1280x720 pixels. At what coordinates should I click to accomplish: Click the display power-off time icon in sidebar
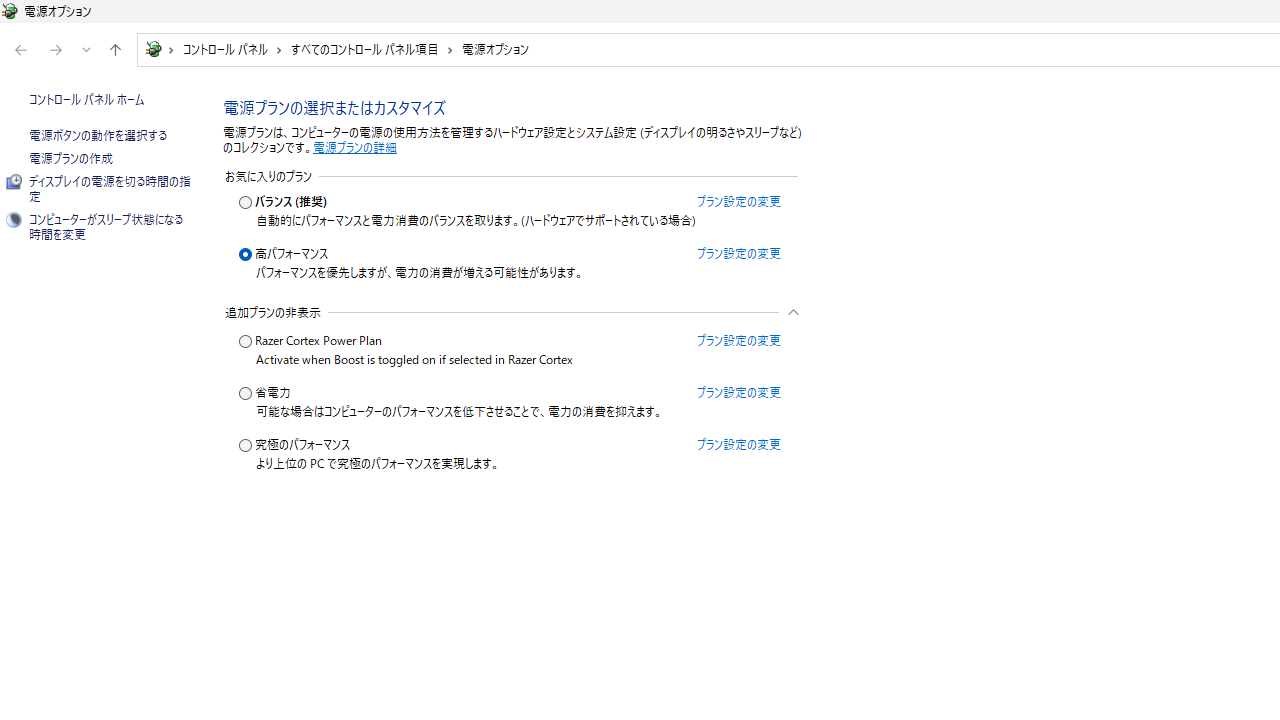click(13, 182)
